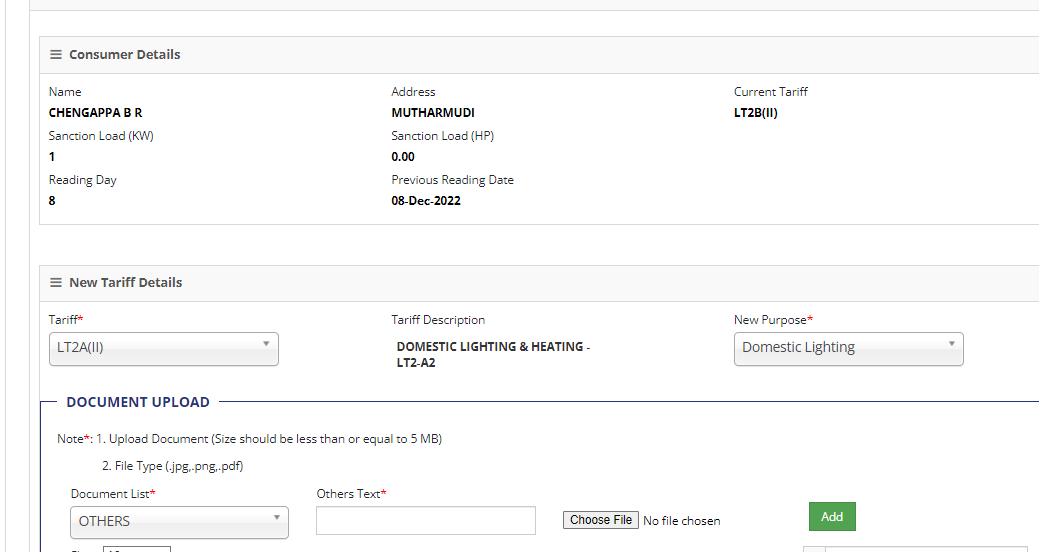Select the Consumer Details panel heading
Viewport: 1039px width, 552px height.
tap(125, 55)
